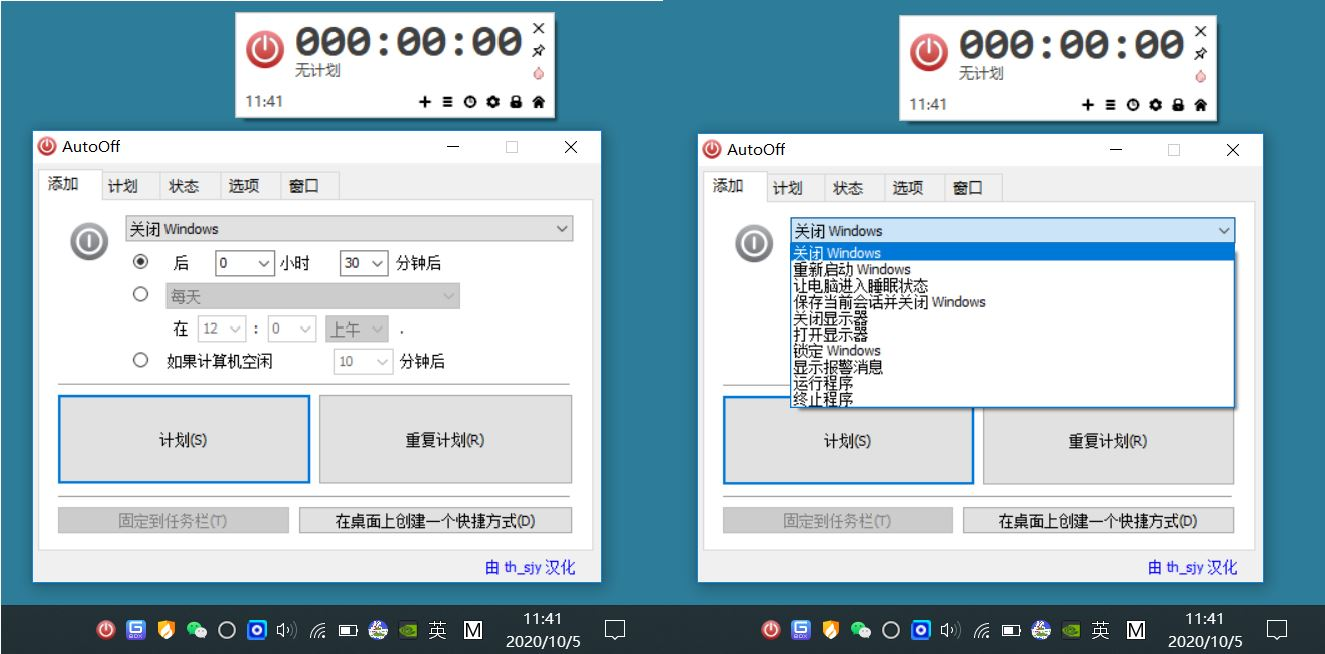
Task: Click the droplet icon below the pin
Action: 539,73
